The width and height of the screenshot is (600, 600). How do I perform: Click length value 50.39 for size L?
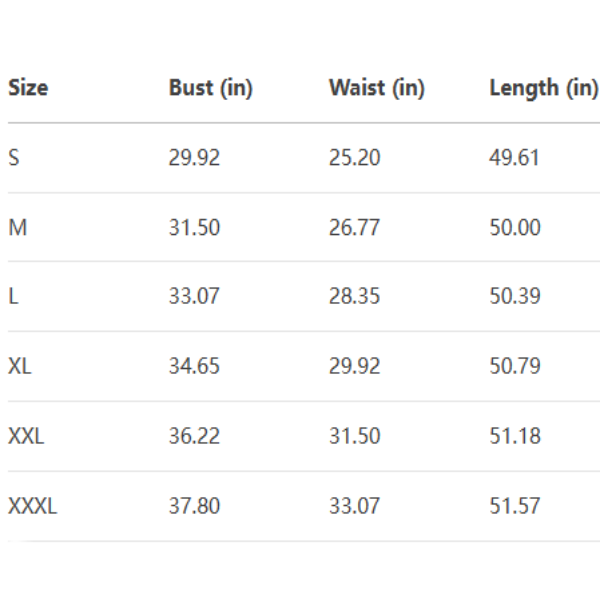point(515,297)
